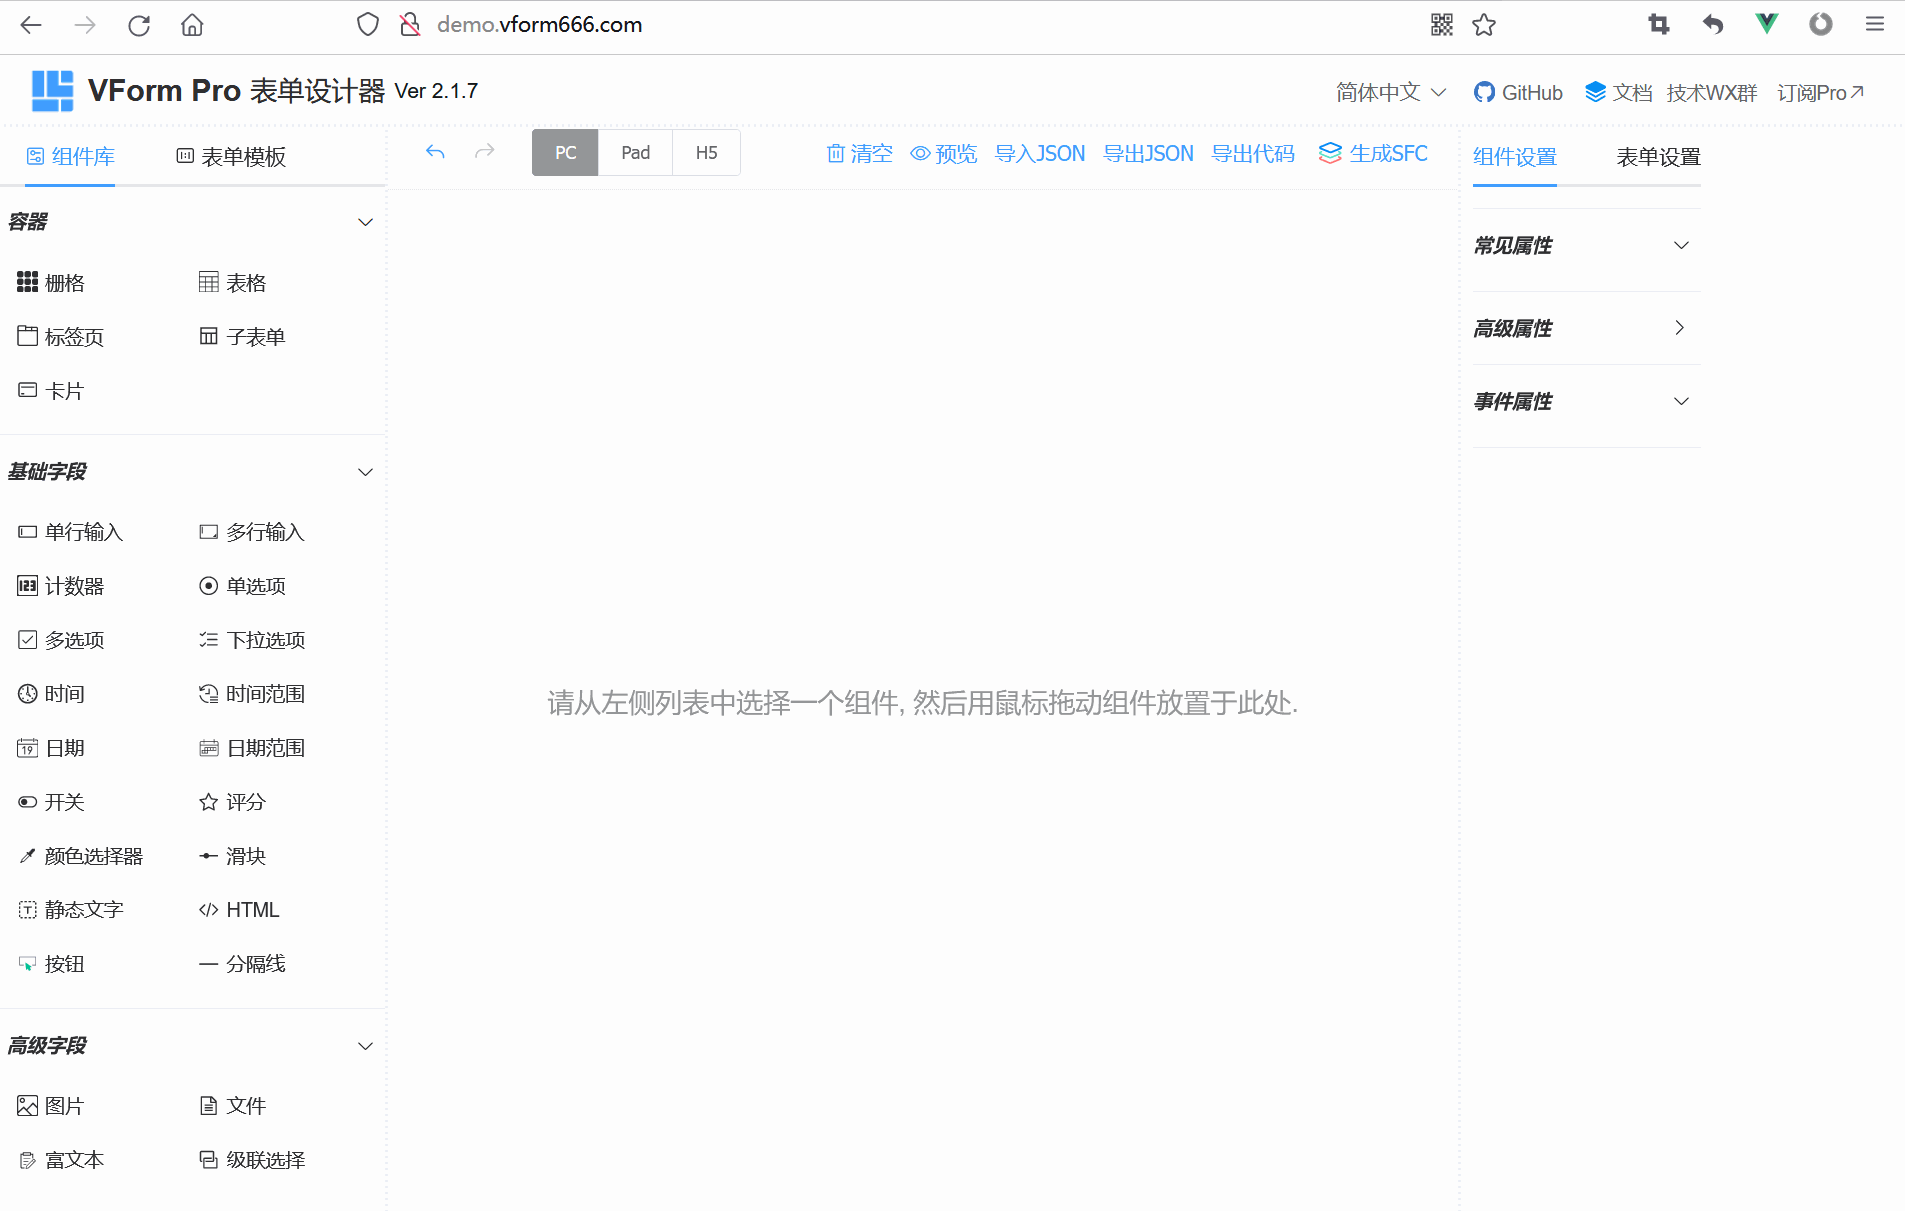This screenshot has height=1211, width=1905.
Task: Click the 导出JSON link
Action: click(1148, 153)
